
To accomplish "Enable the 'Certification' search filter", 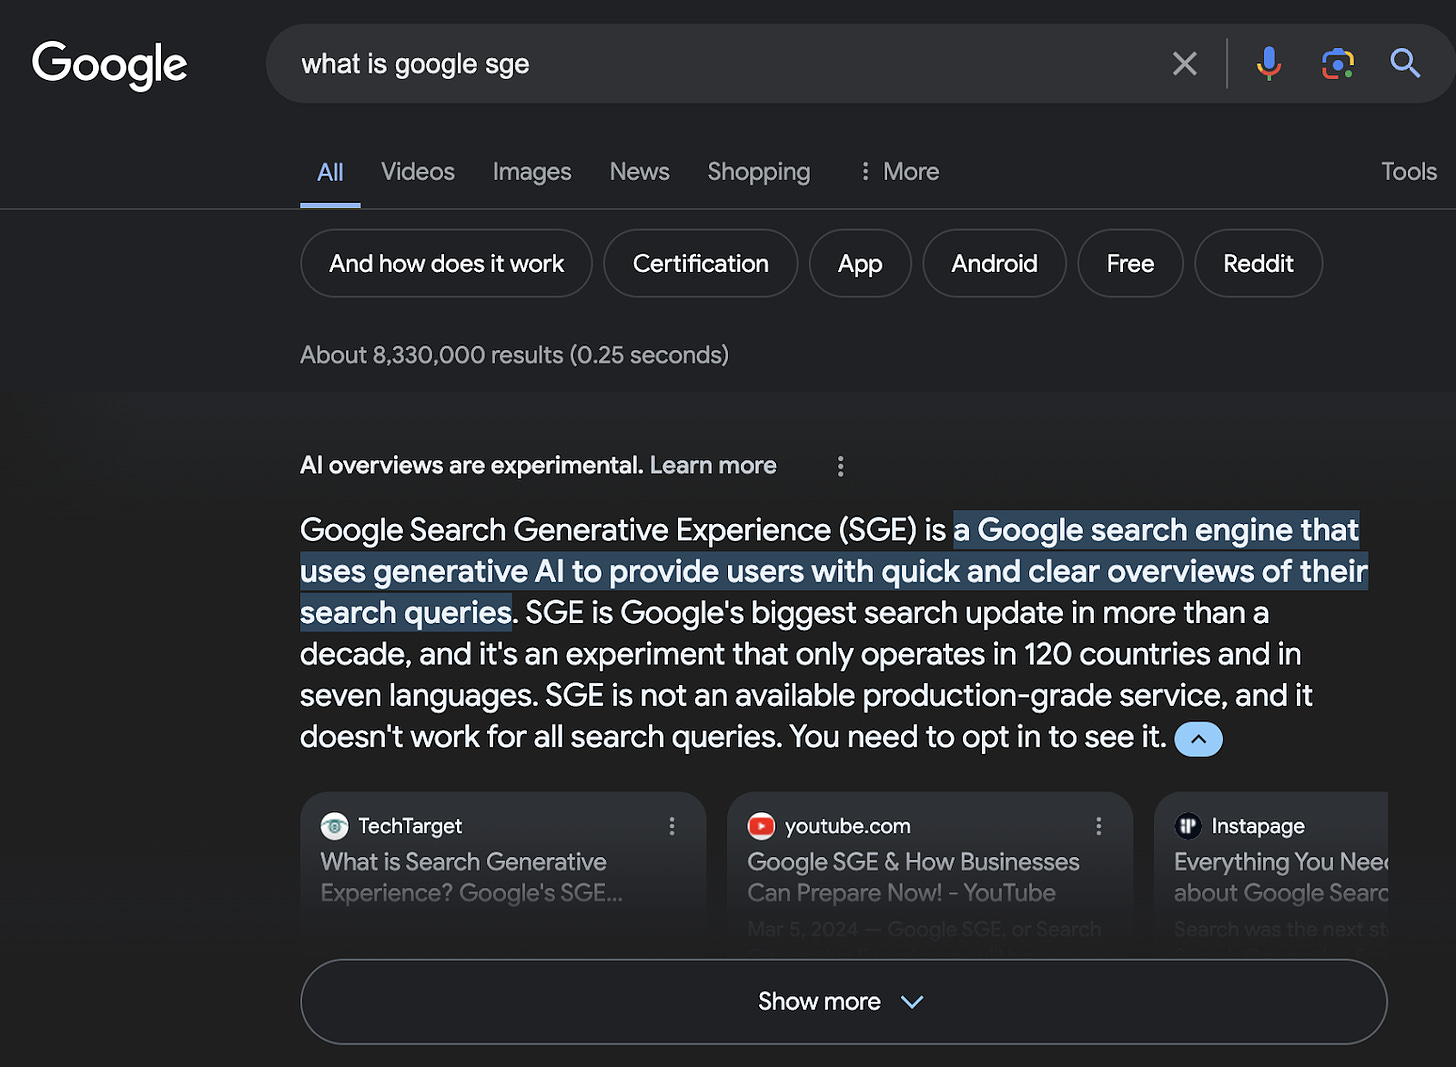I will pyautogui.click(x=700, y=263).
